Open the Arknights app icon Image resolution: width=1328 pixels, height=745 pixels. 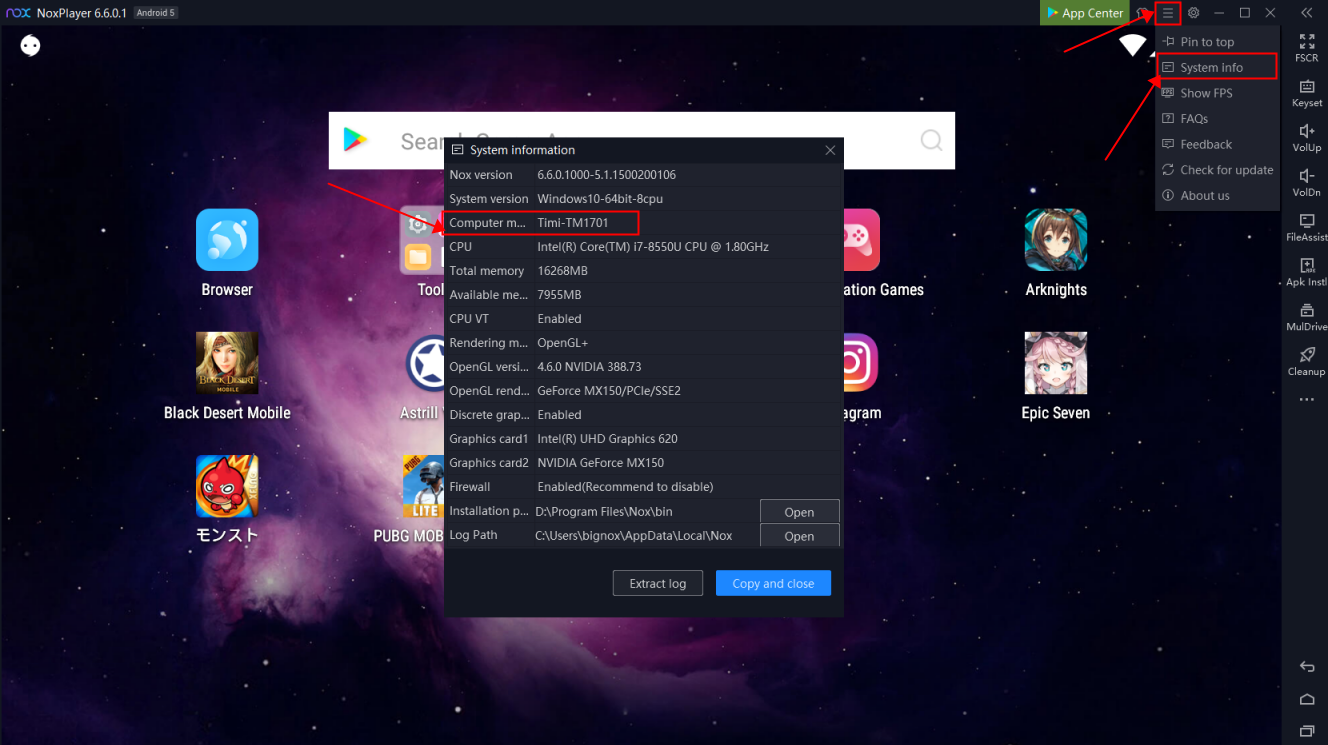(1055, 240)
